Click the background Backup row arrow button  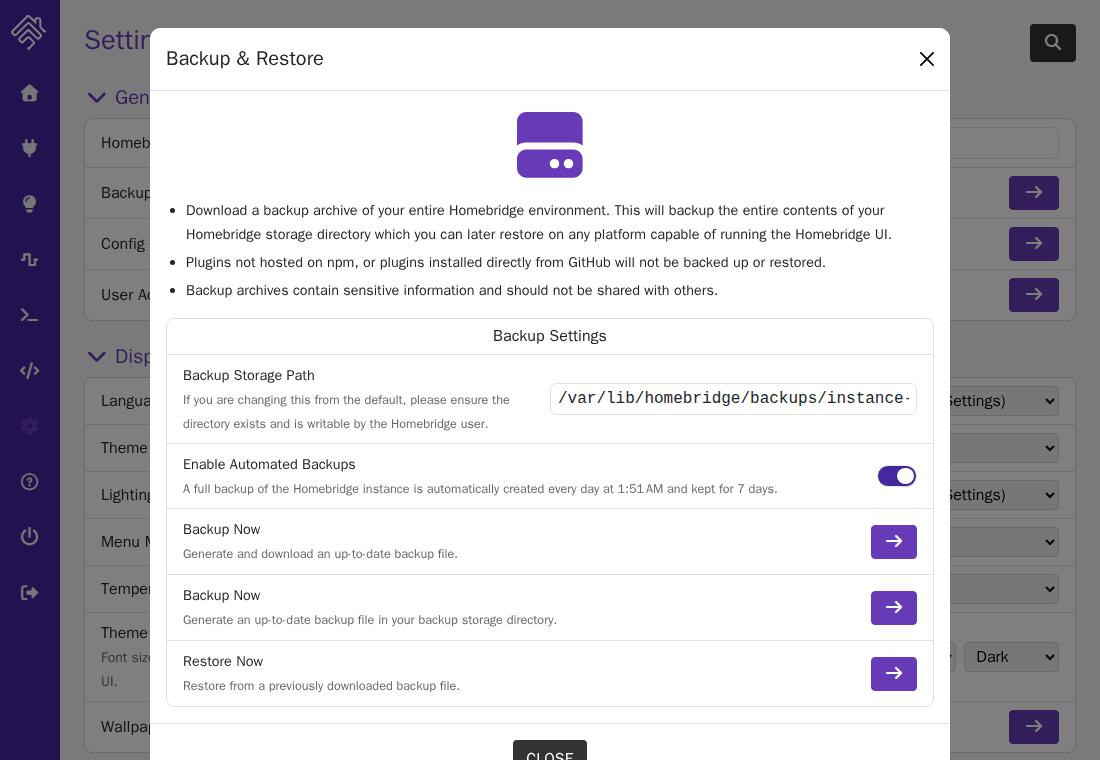click(x=1033, y=193)
